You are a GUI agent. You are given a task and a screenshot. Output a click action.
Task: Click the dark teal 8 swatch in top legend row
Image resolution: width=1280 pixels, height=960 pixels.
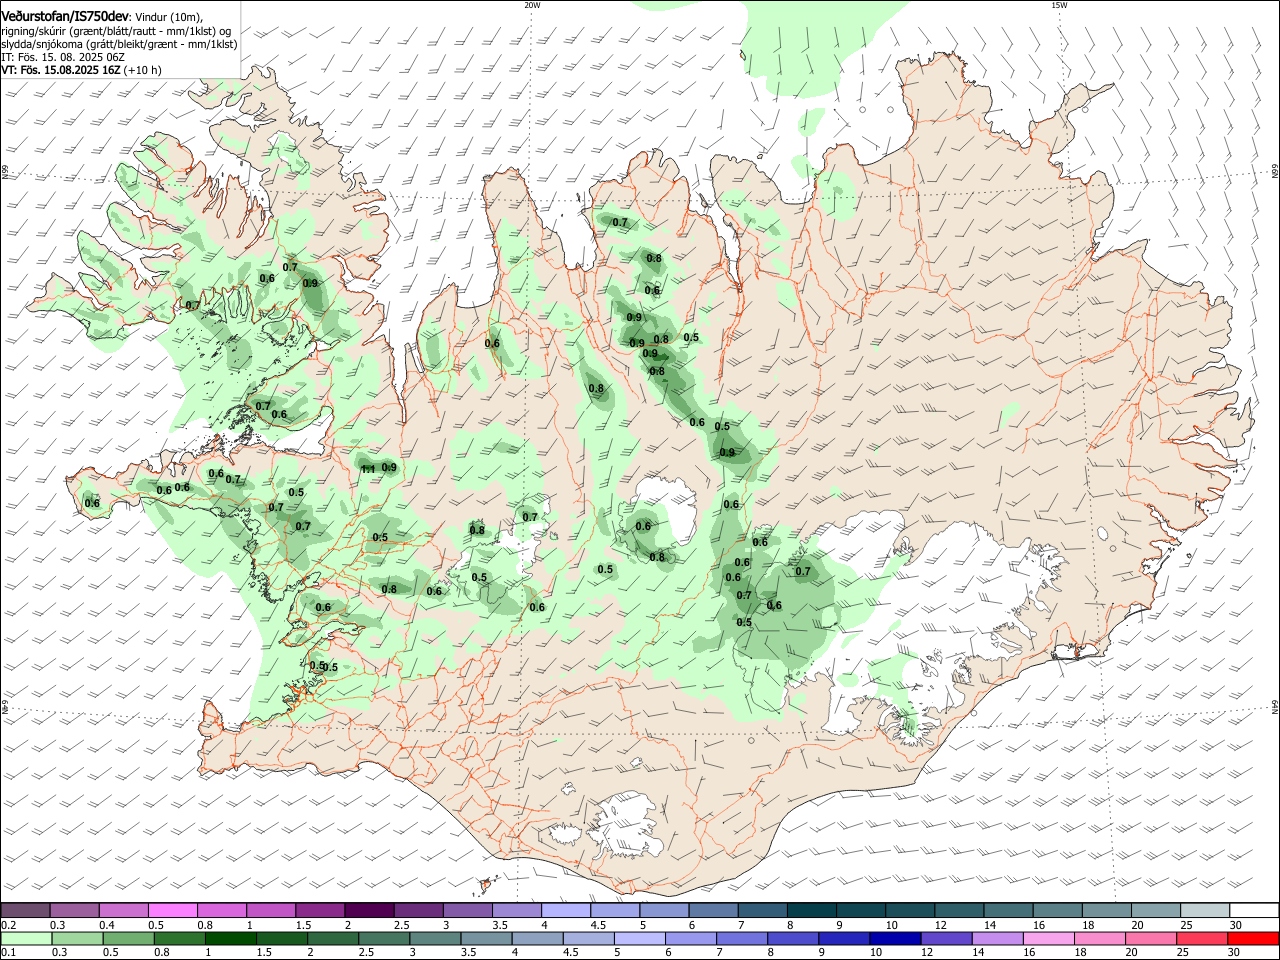pyautogui.click(x=811, y=911)
